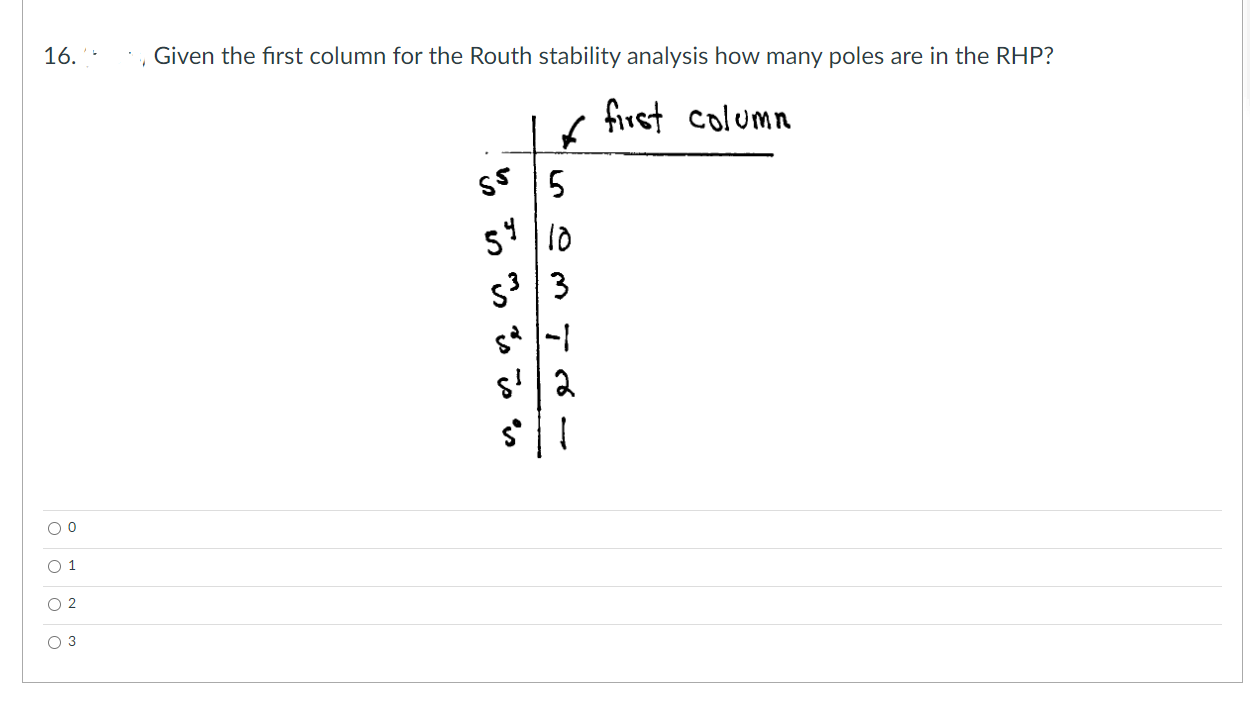This screenshot has height=701, width=1250.
Task: Select the radio button for answer 1
Action: (x=55, y=565)
